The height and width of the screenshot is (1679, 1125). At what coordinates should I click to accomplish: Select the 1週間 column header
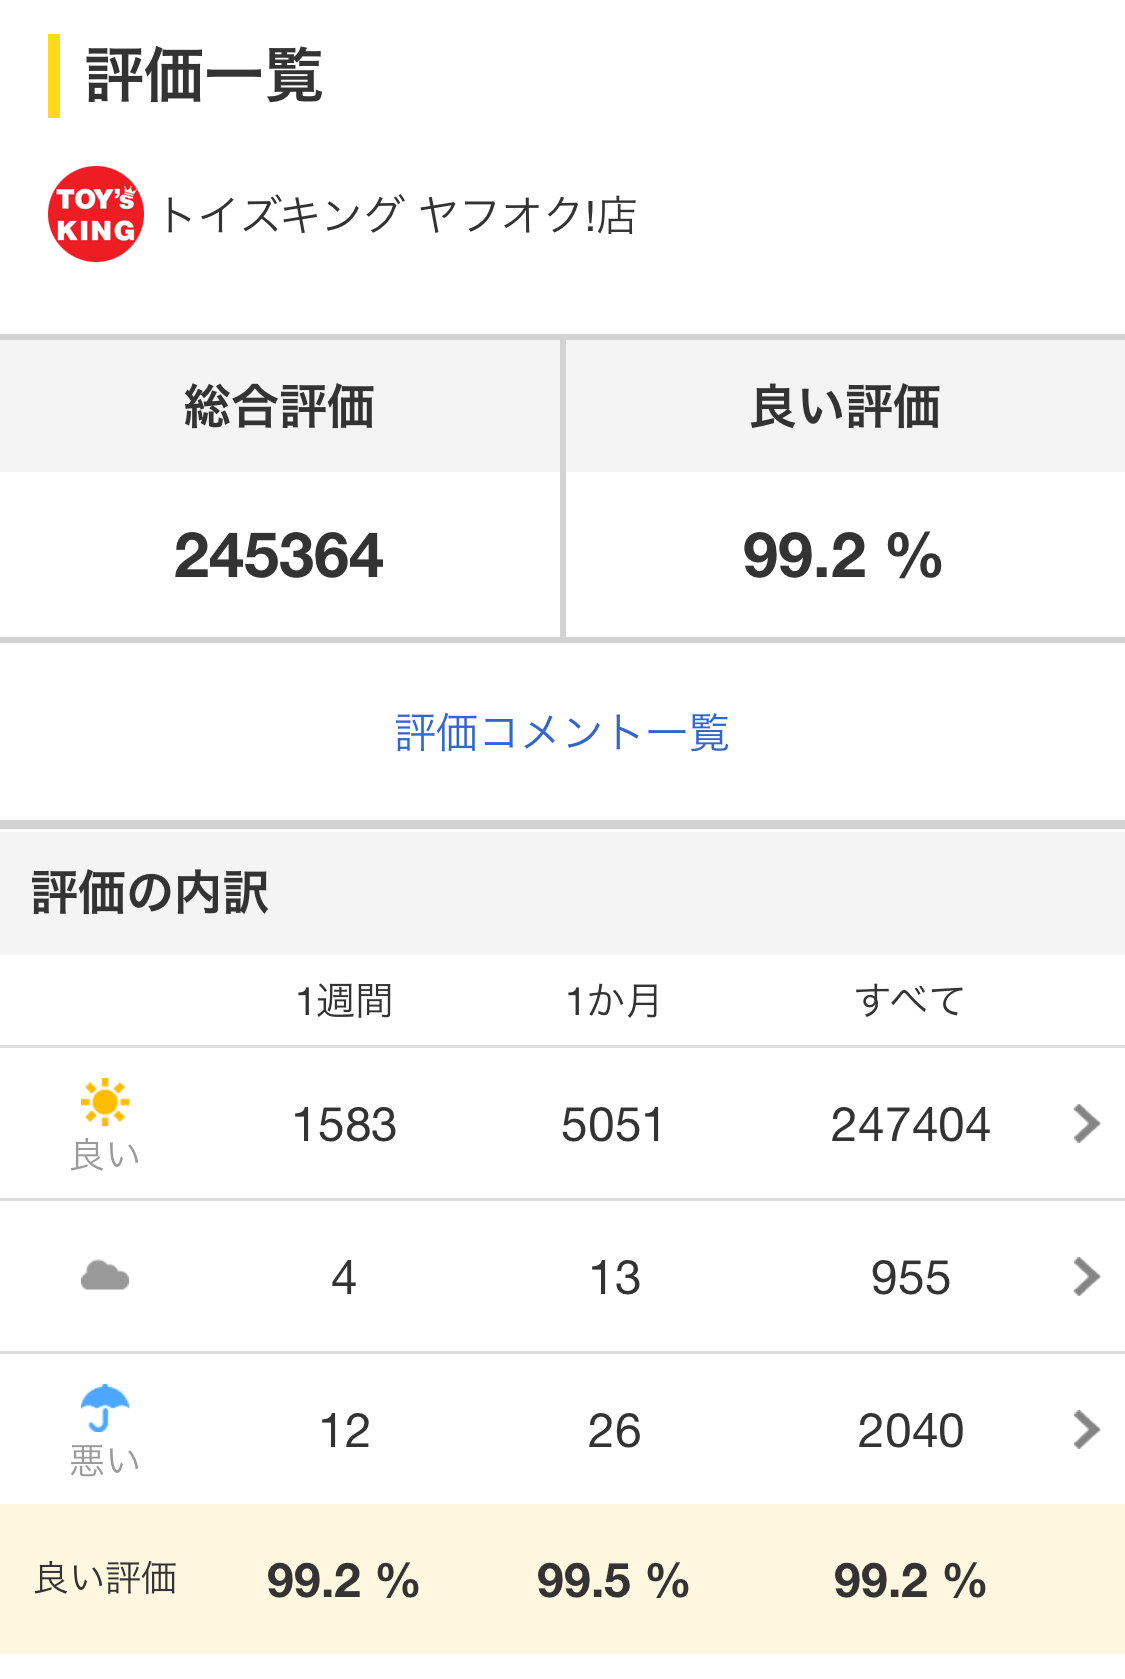pyautogui.click(x=344, y=1001)
